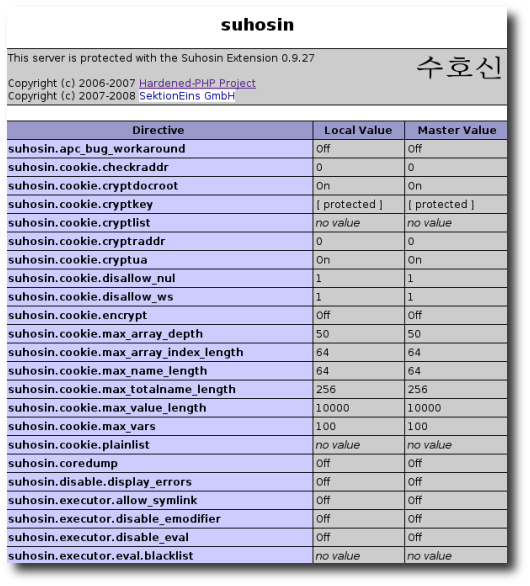Screen dimensions: 530x586
Task: Click local On value of cookie.cryptdocroot
Action: [323, 186]
